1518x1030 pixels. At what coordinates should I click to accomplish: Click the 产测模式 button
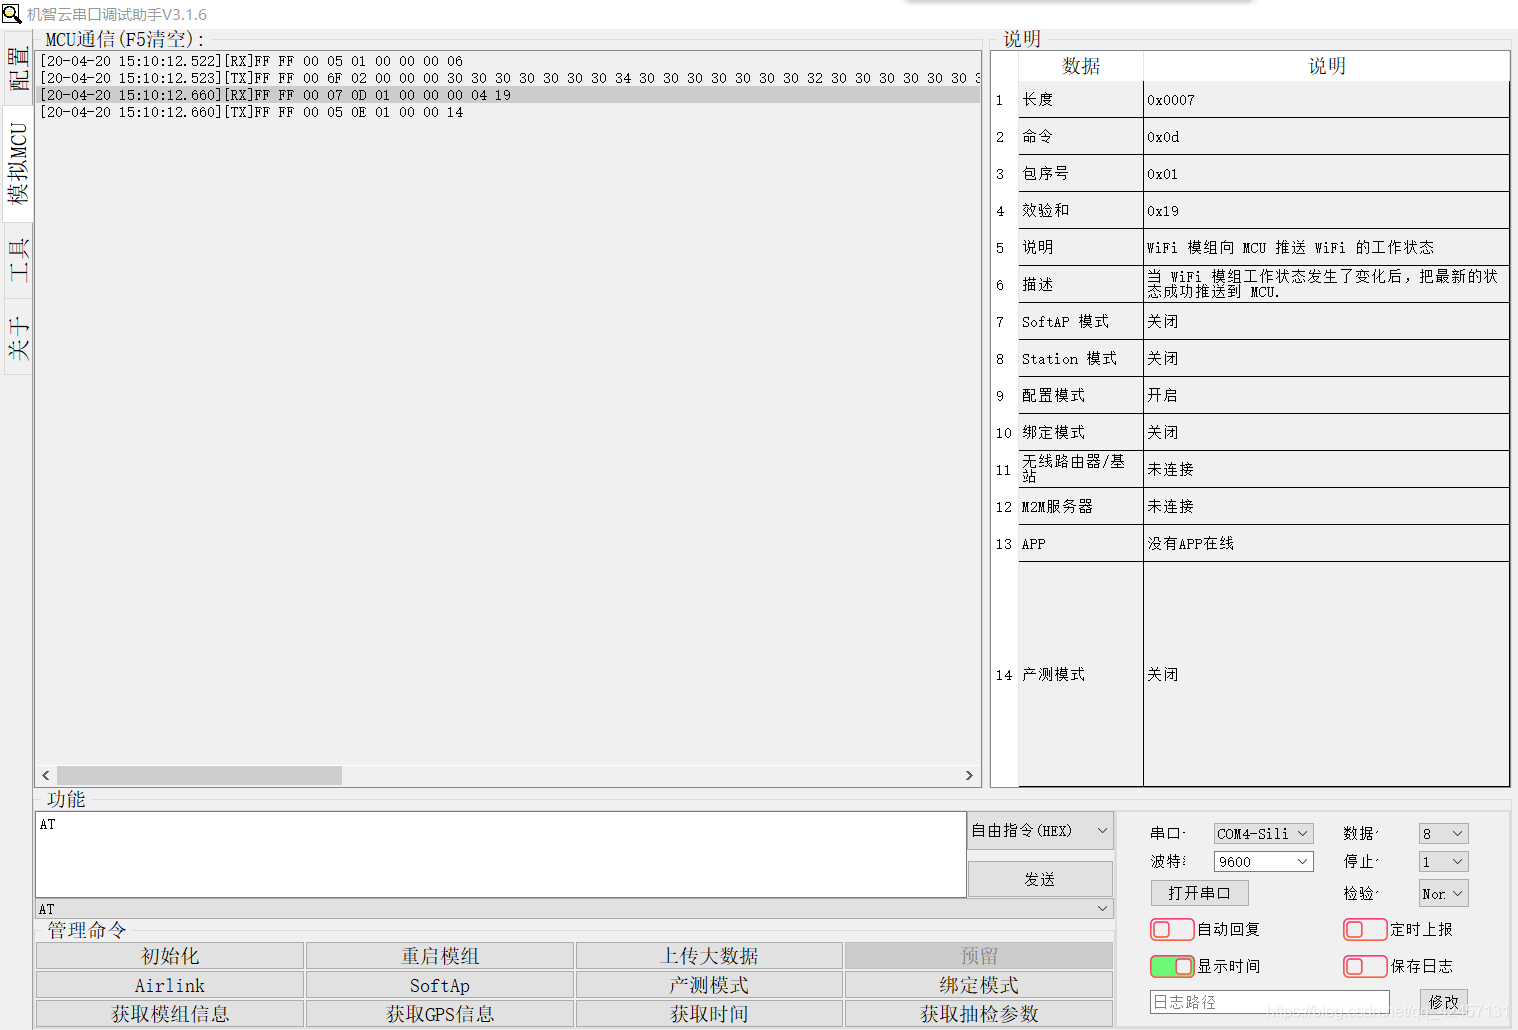click(709, 985)
